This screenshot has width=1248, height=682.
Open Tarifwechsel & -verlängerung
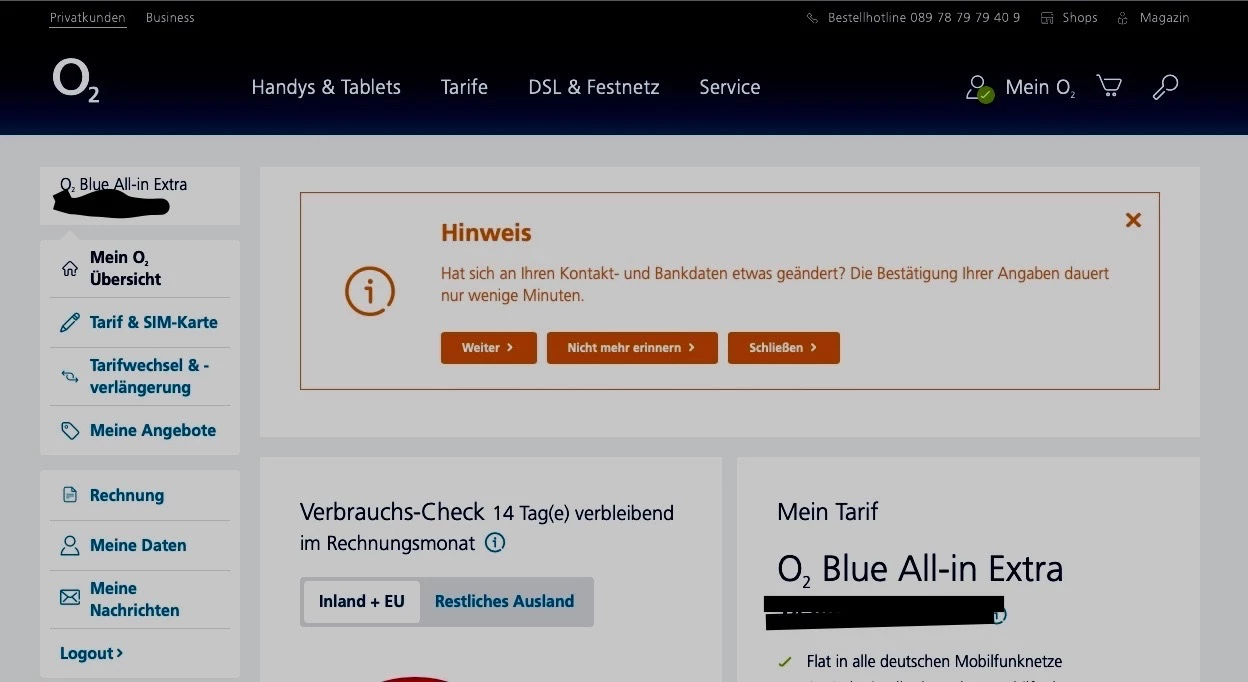coord(149,376)
